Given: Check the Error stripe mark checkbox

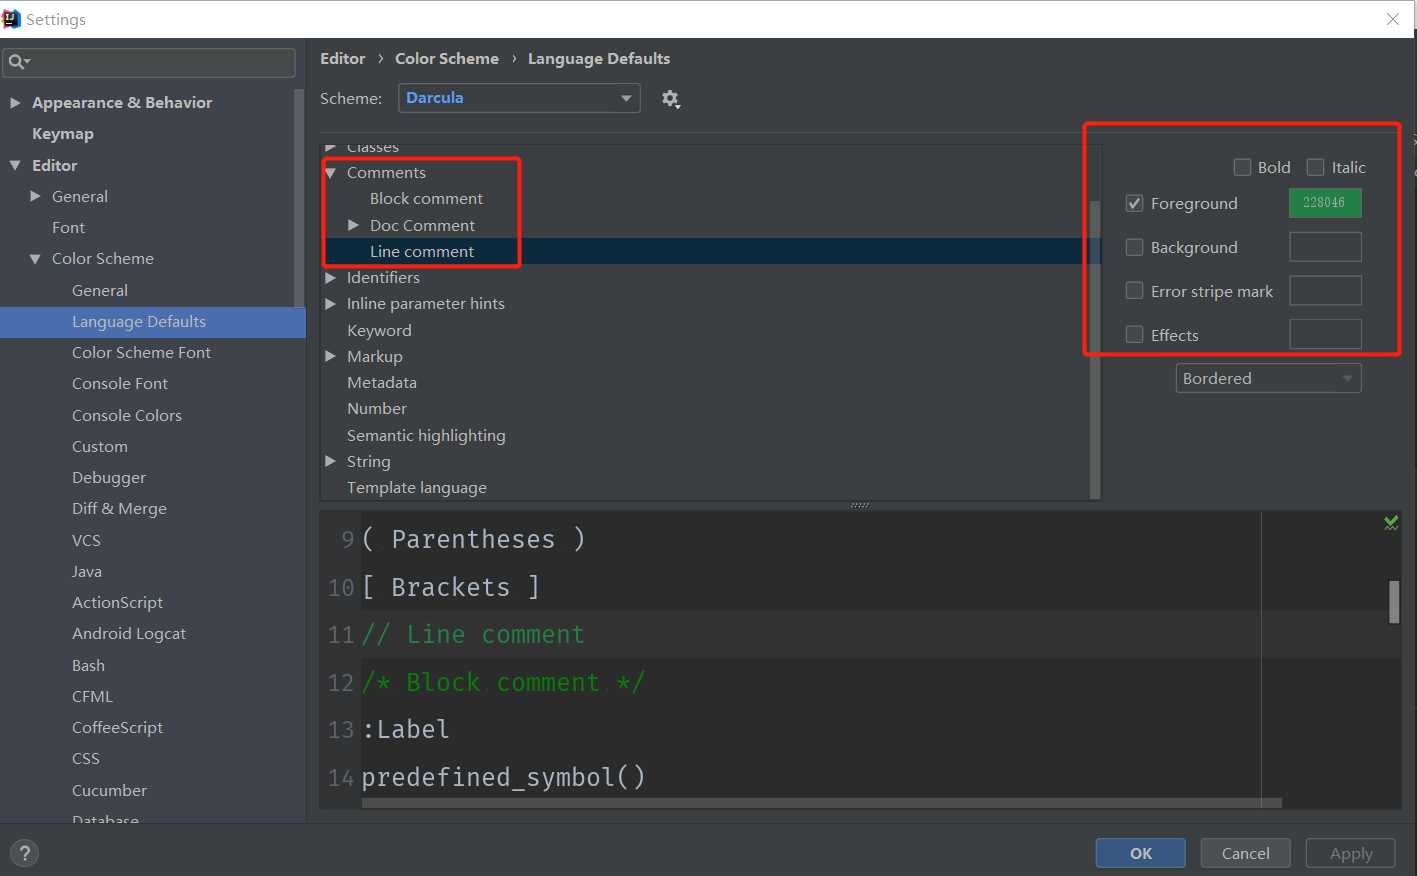Looking at the screenshot, I should tap(1134, 291).
